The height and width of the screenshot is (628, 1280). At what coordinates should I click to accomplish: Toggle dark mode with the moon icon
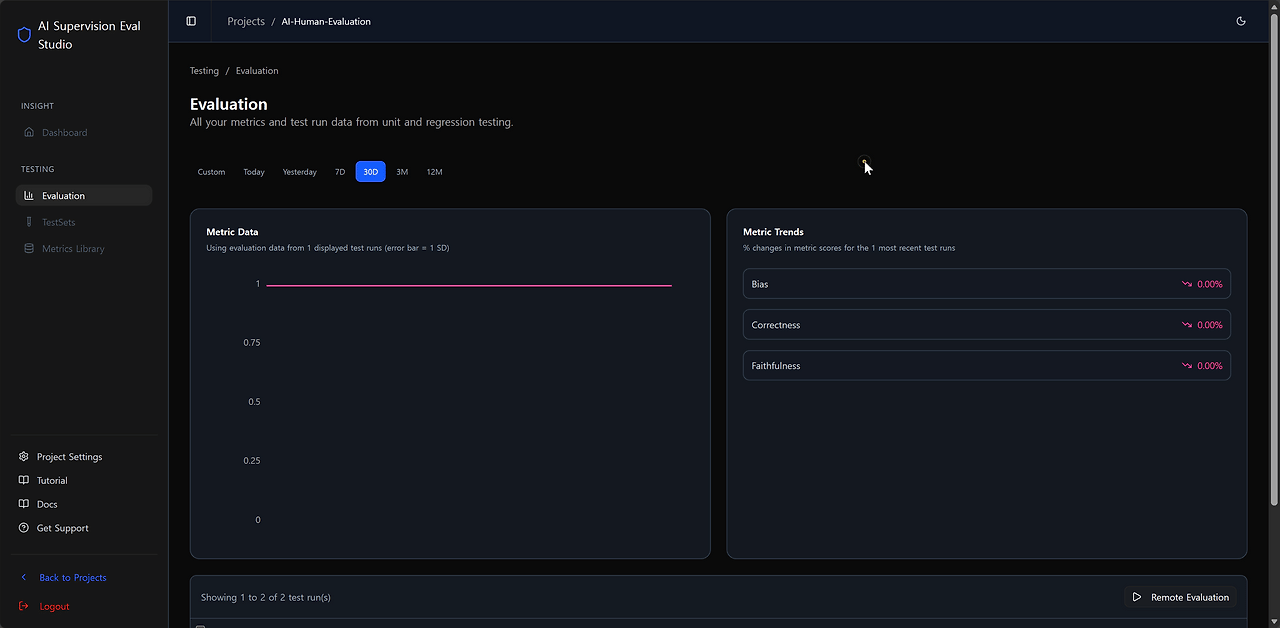(x=1241, y=20)
